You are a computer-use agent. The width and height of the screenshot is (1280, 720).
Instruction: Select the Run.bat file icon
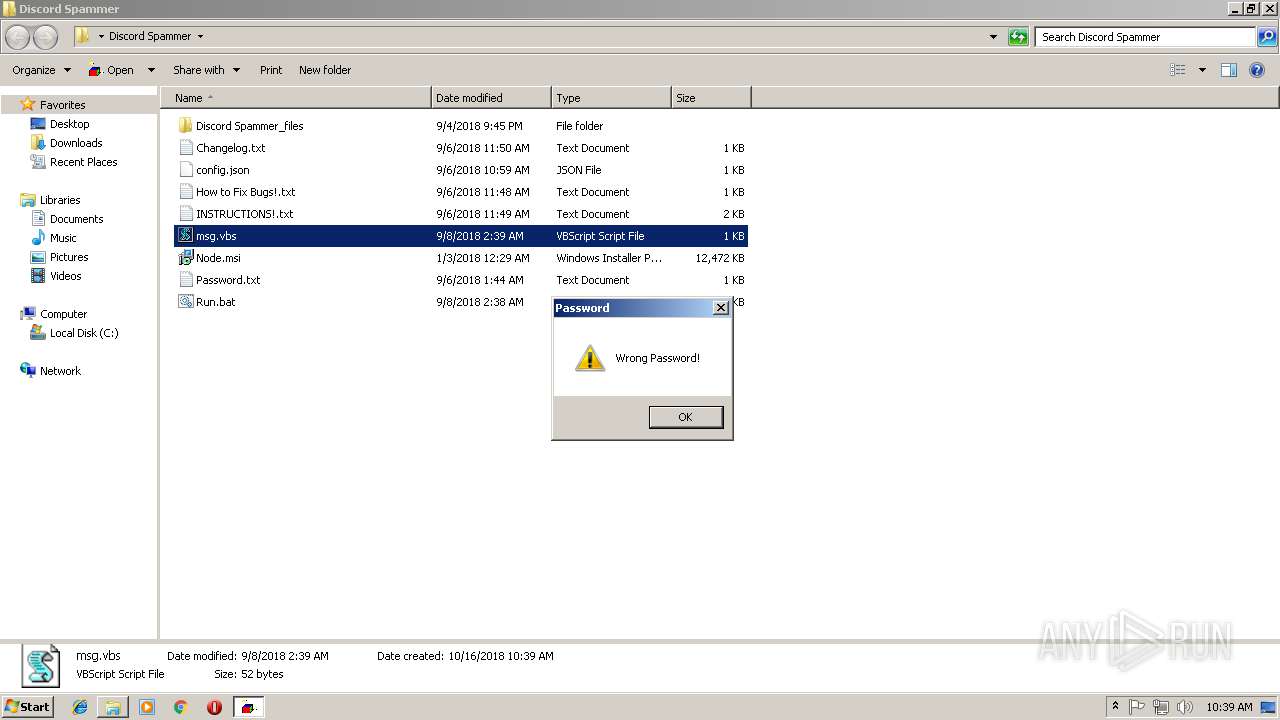(x=185, y=302)
